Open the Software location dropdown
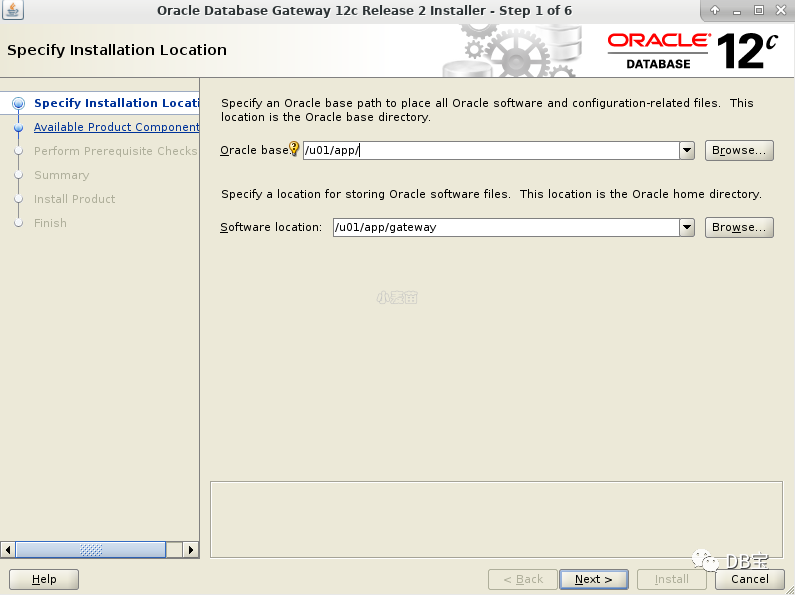Screen dimensions: 795x595 click(686, 228)
